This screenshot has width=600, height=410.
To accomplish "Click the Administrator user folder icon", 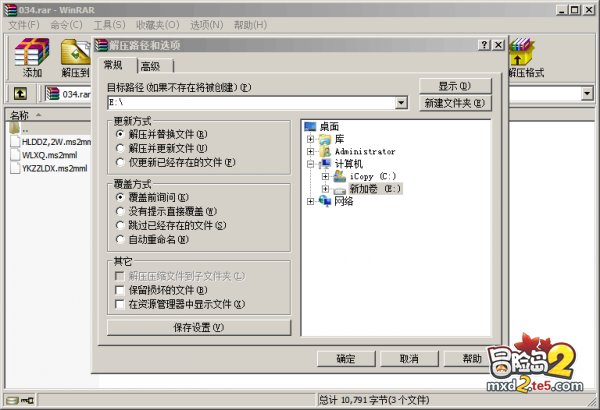I will (325, 152).
